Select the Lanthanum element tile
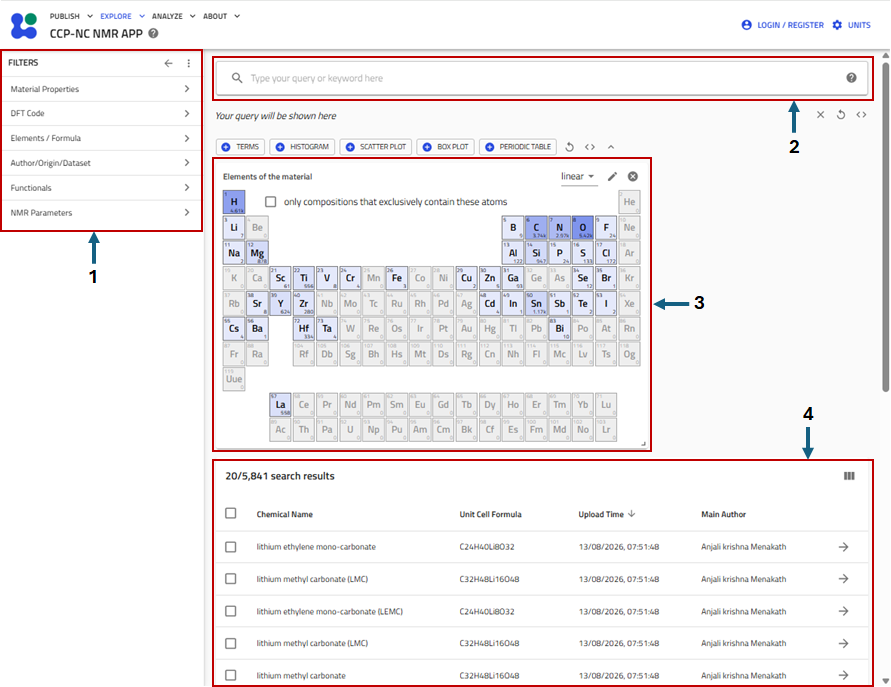 pos(280,405)
